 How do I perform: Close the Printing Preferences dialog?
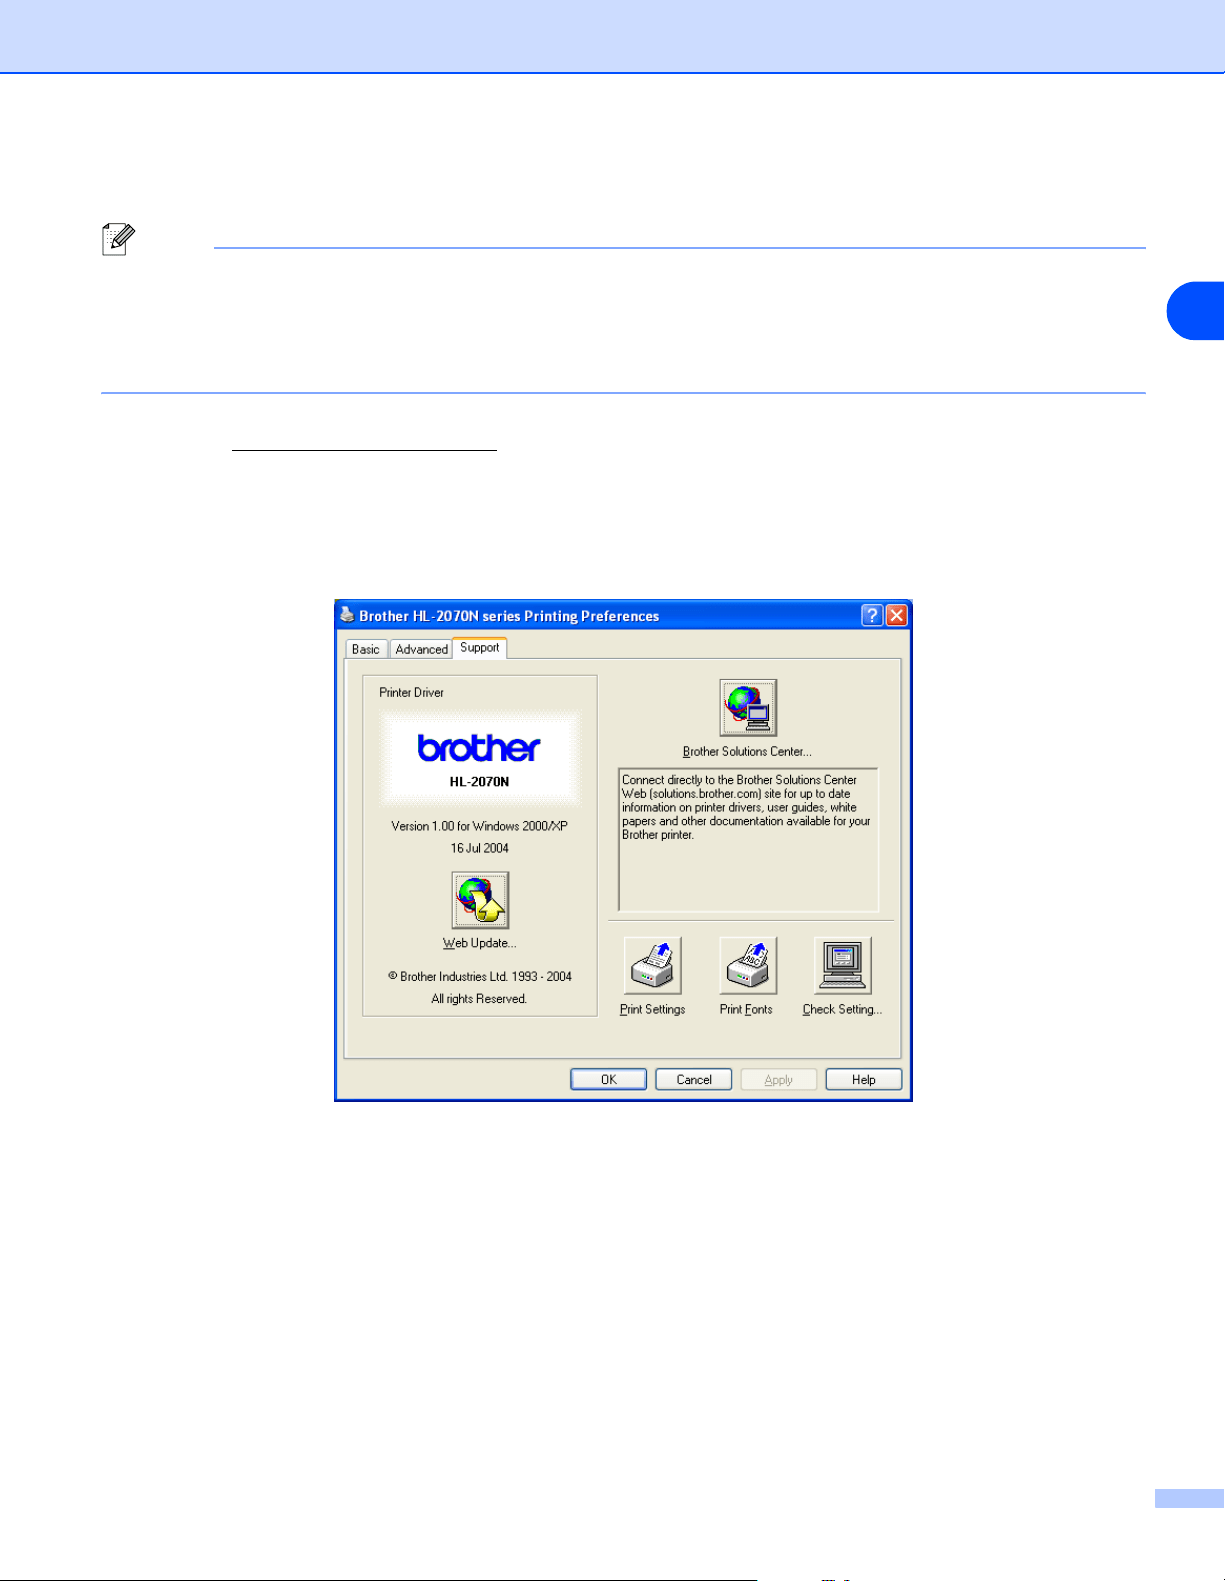click(897, 615)
